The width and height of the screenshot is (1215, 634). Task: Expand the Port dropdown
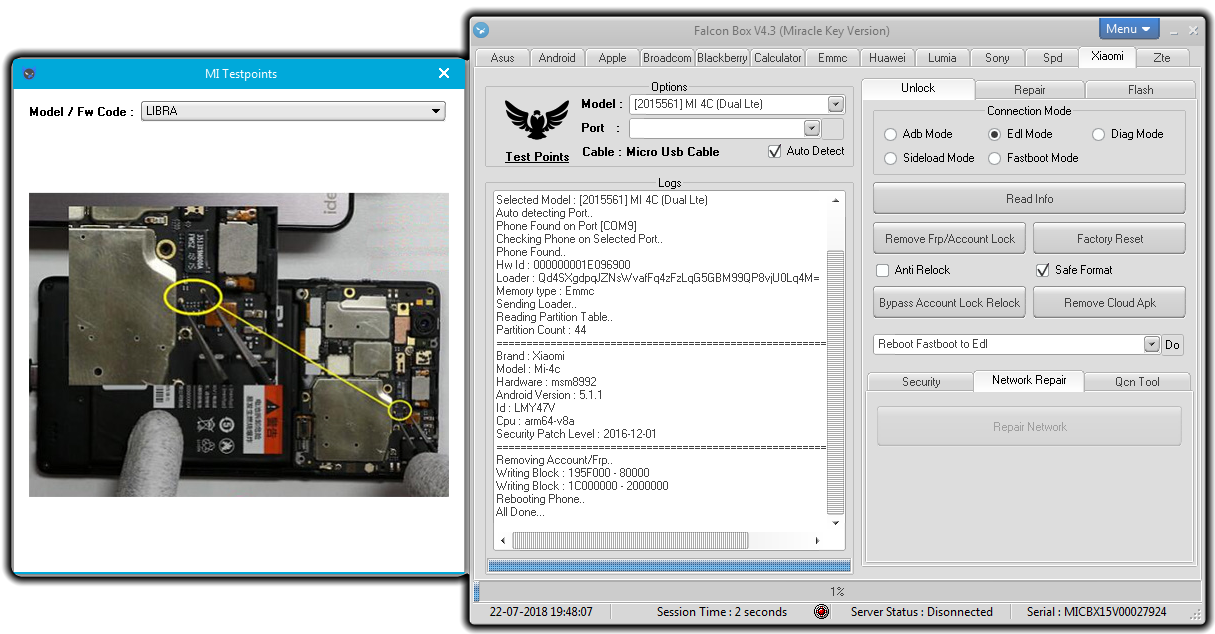(812, 128)
